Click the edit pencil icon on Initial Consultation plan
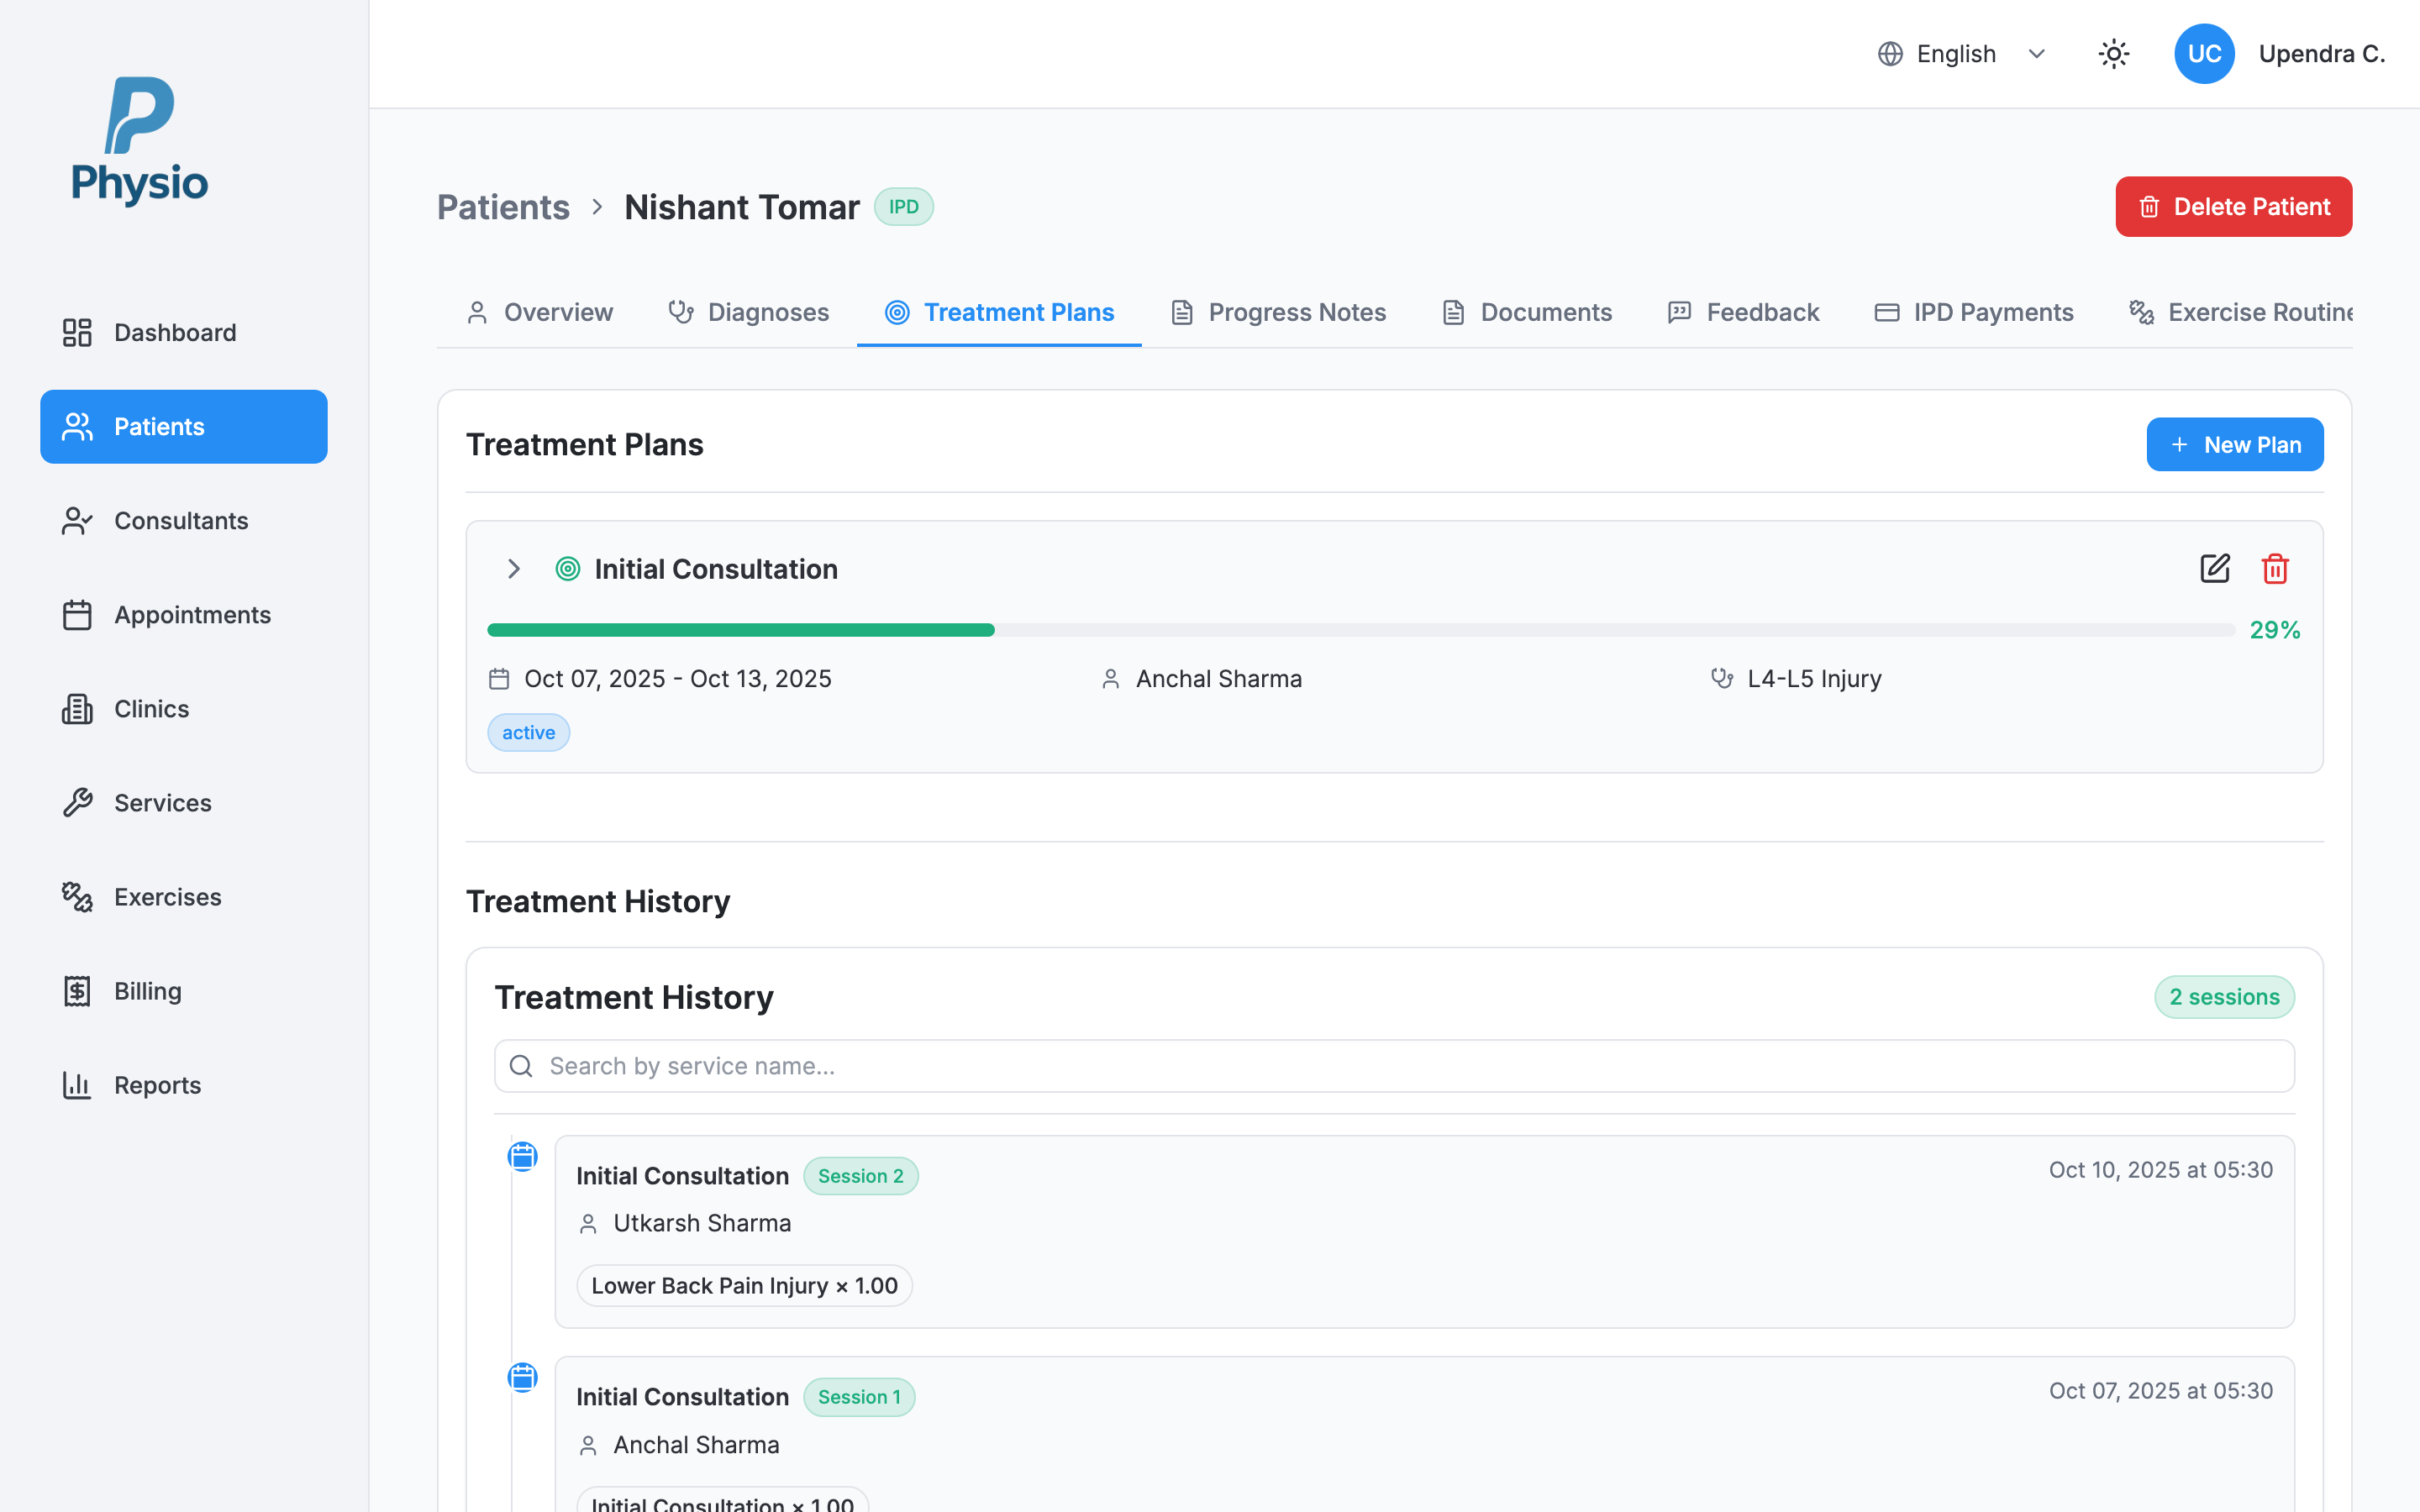The image size is (2420, 1512). [2214, 569]
